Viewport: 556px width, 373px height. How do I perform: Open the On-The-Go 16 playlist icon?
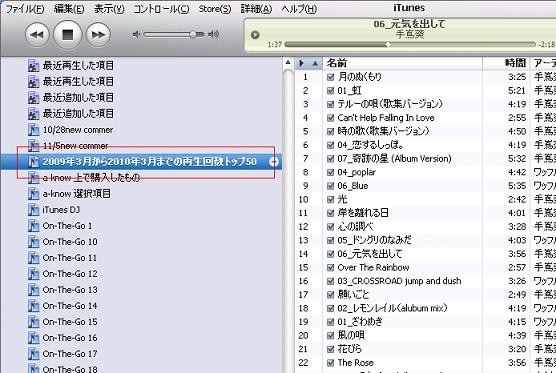(x=33, y=338)
